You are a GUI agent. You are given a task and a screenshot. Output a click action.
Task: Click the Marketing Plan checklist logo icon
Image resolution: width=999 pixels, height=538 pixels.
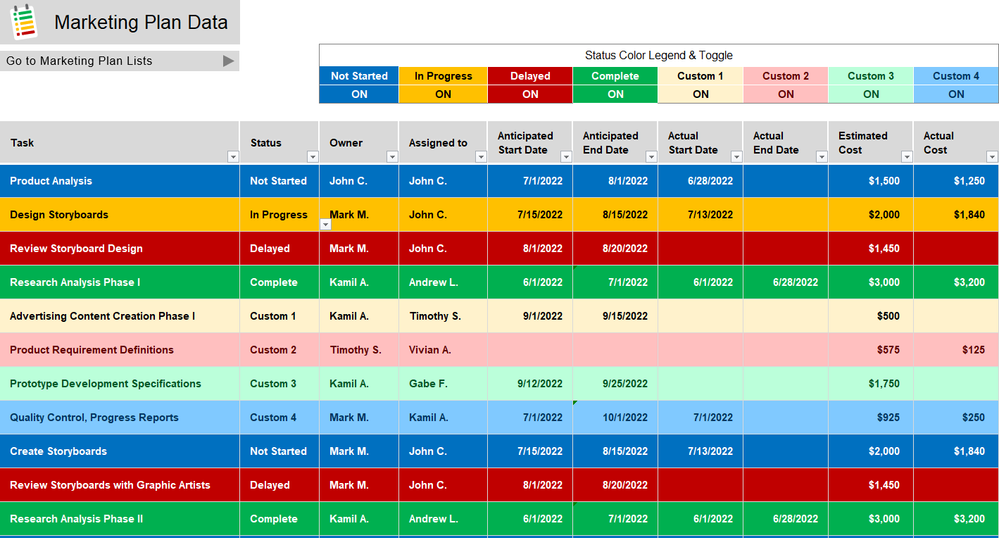24,22
